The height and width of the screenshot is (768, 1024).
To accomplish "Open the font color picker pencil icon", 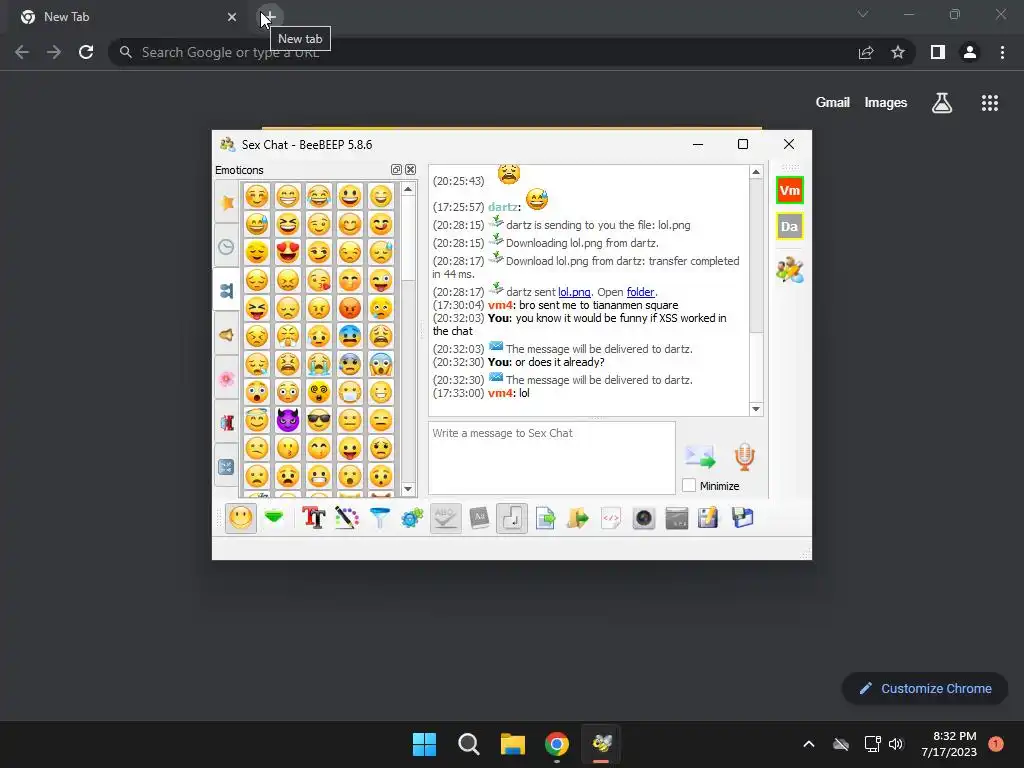I will [347, 518].
